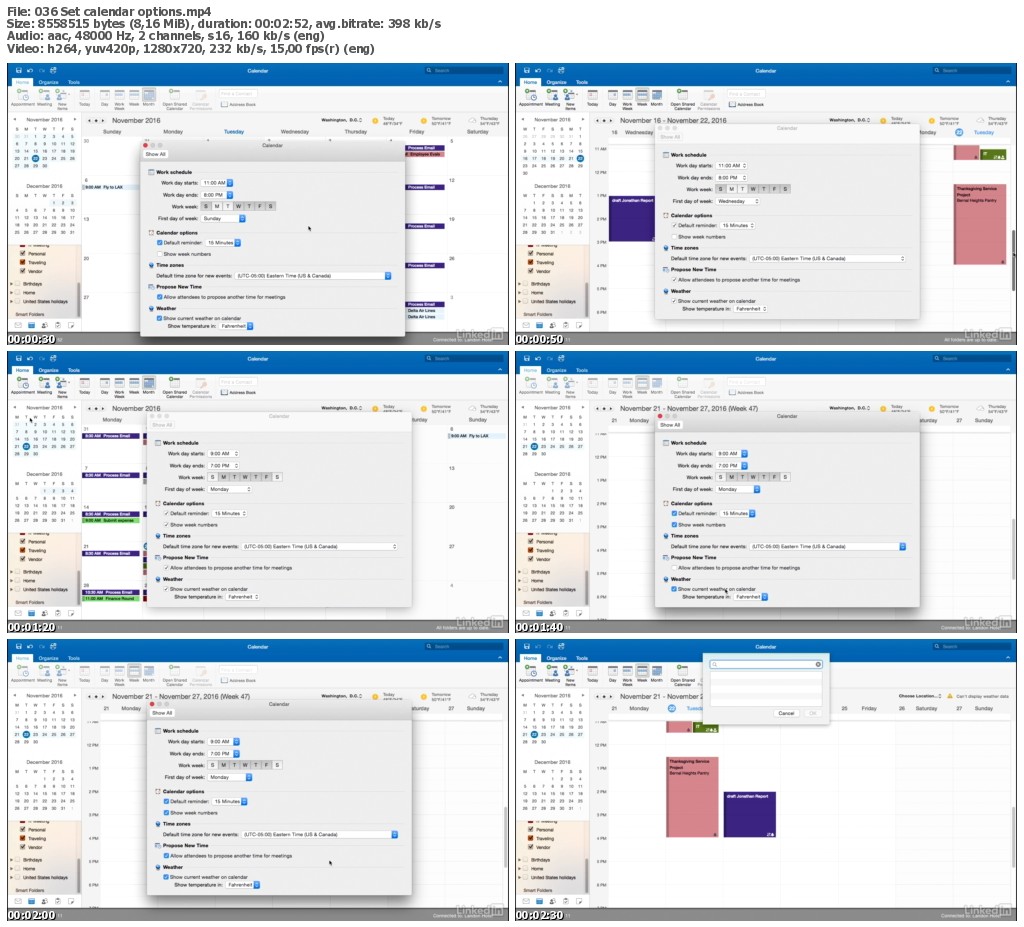Toggle Vendor calendar checkbox in the 00:02:30 frame sidebar
Image resolution: width=1024 pixels, height=927 pixels.
(530, 847)
